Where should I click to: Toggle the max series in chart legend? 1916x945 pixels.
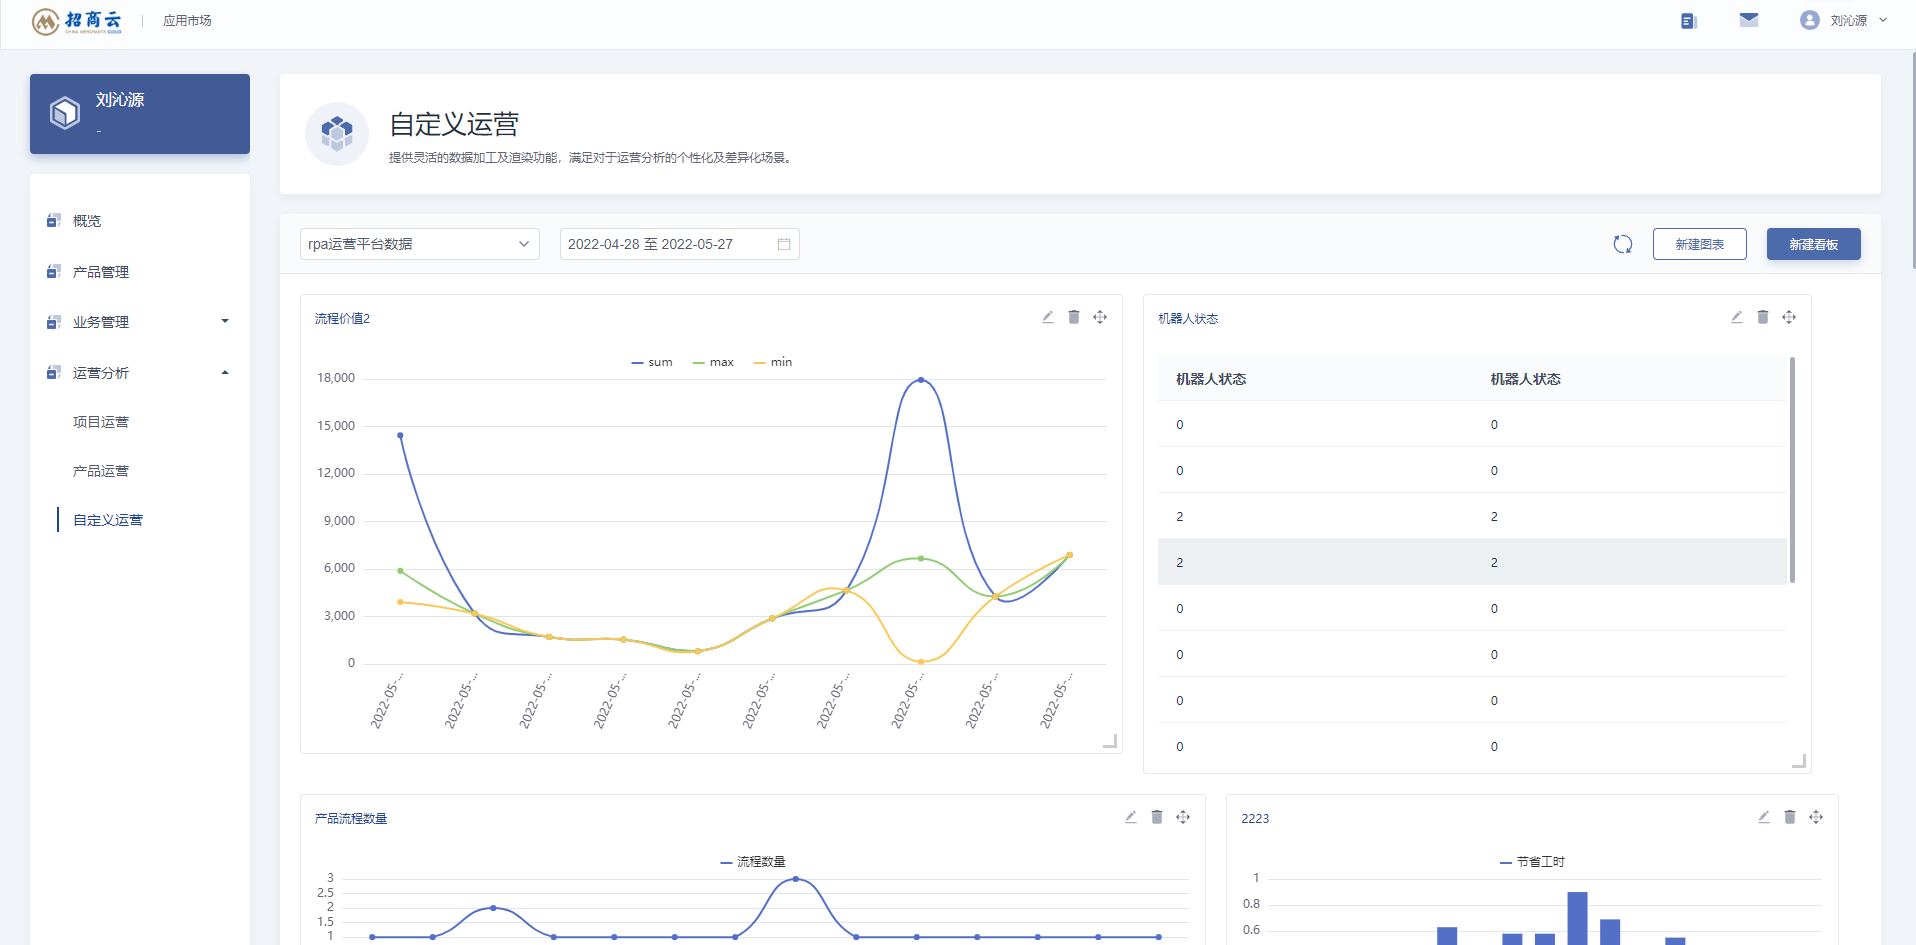[713, 362]
